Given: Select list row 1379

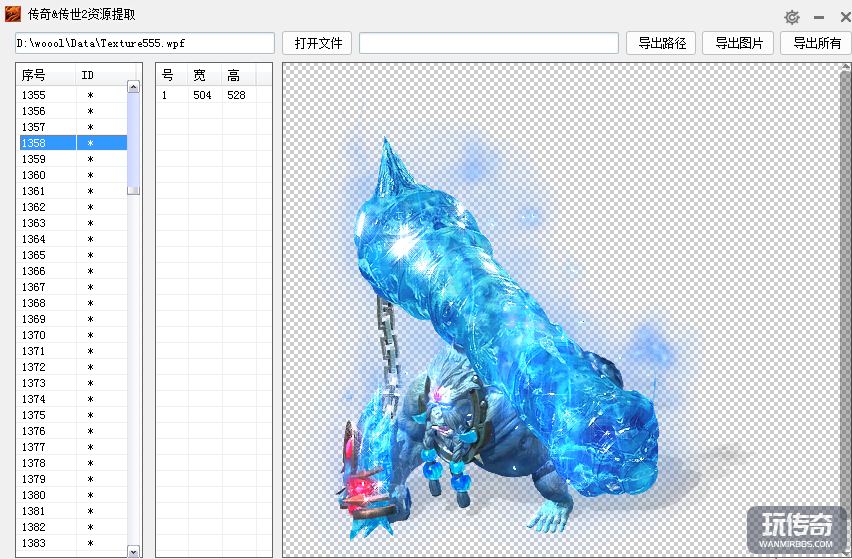Looking at the screenshot, I should (x=73, y=479).
